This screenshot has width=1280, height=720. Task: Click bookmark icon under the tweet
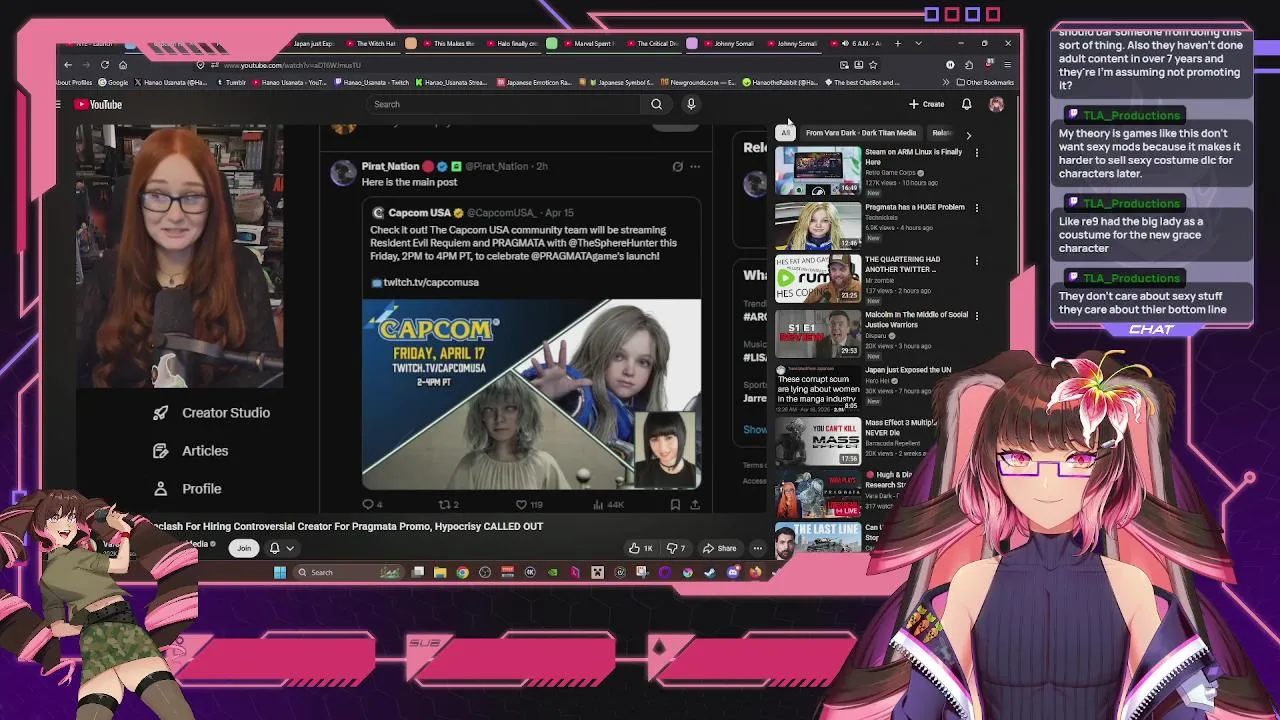pos(675,505)
